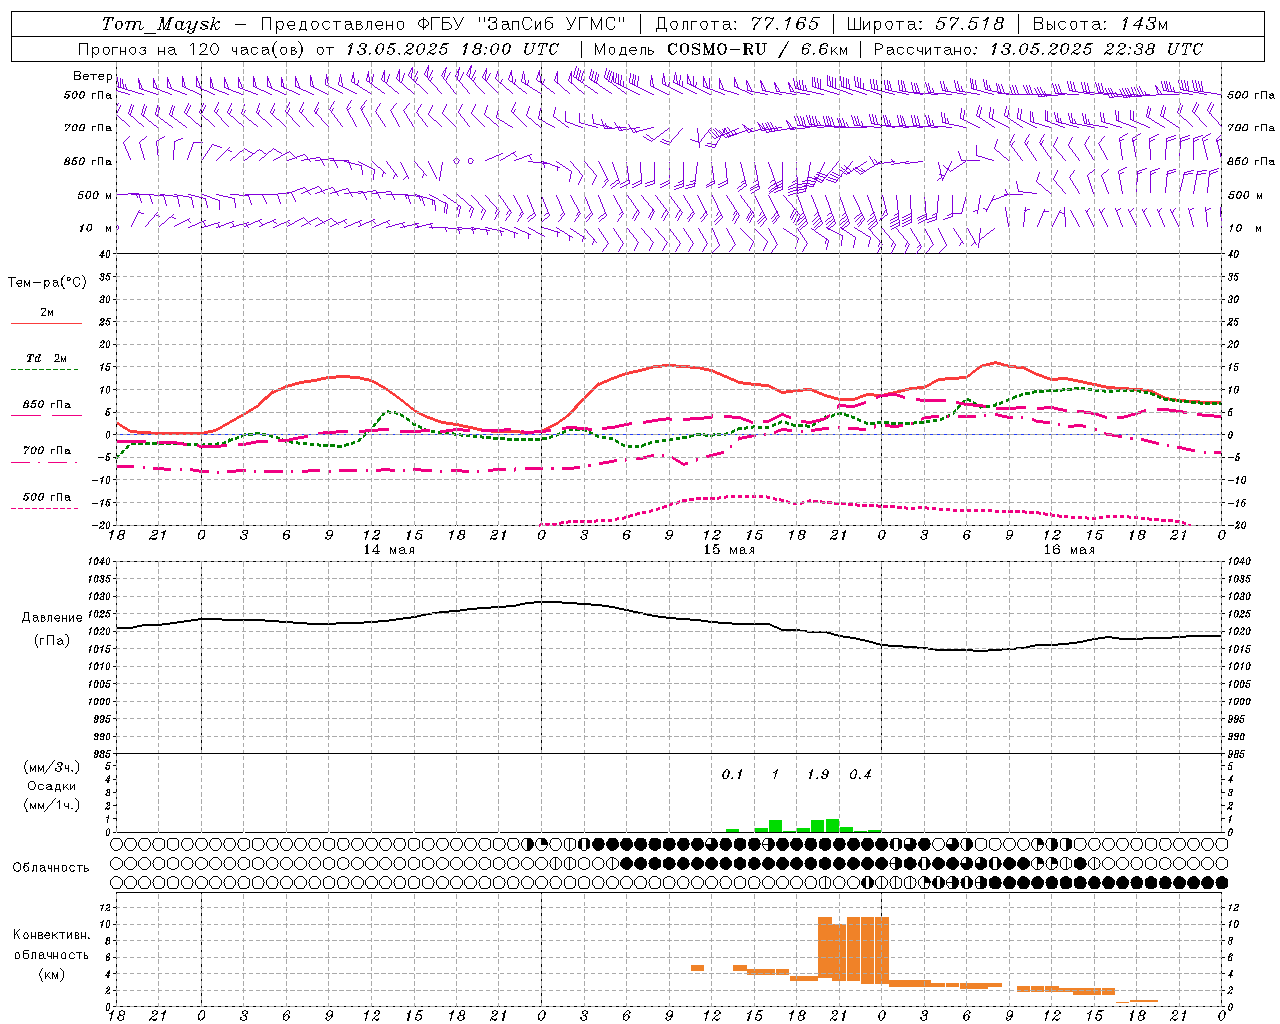Click the 'Осадки' precipitation label

point(52,786)
